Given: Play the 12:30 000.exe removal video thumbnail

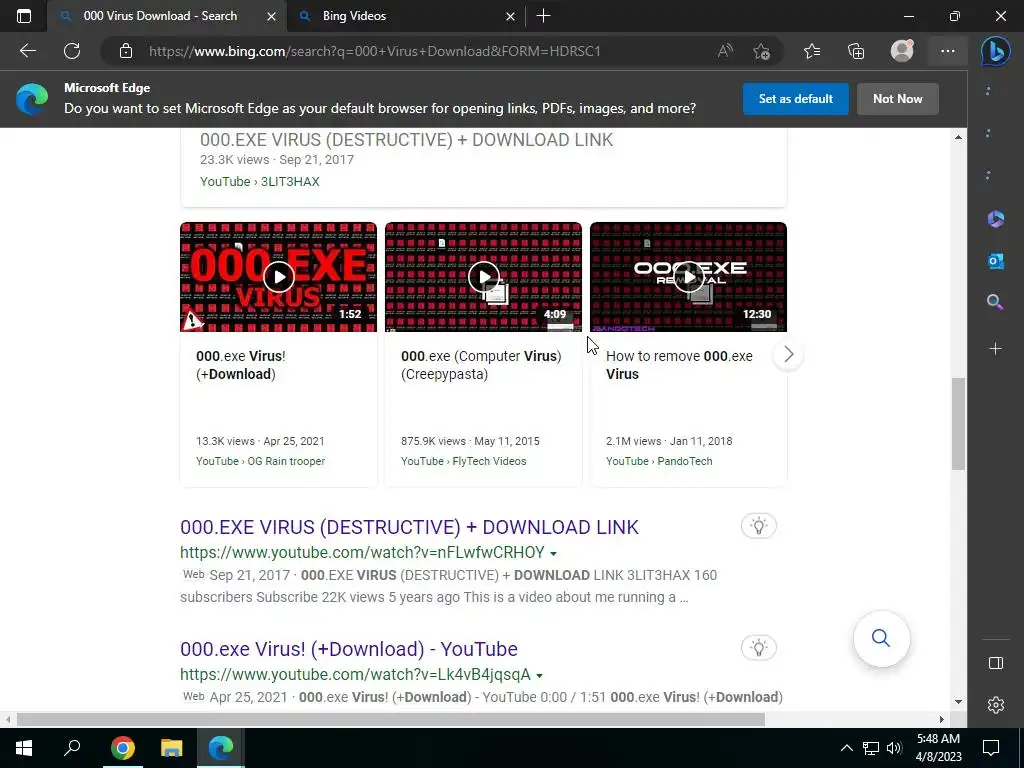Looking at the screenshot, I should click(688, 277).
